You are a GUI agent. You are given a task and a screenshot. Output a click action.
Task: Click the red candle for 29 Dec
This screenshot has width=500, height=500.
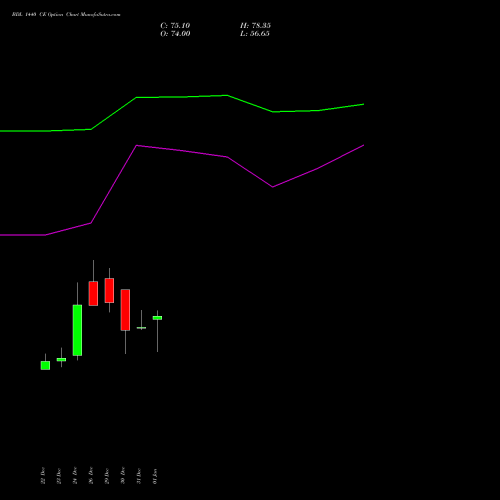pyautogui.click(x=109, y=290)
